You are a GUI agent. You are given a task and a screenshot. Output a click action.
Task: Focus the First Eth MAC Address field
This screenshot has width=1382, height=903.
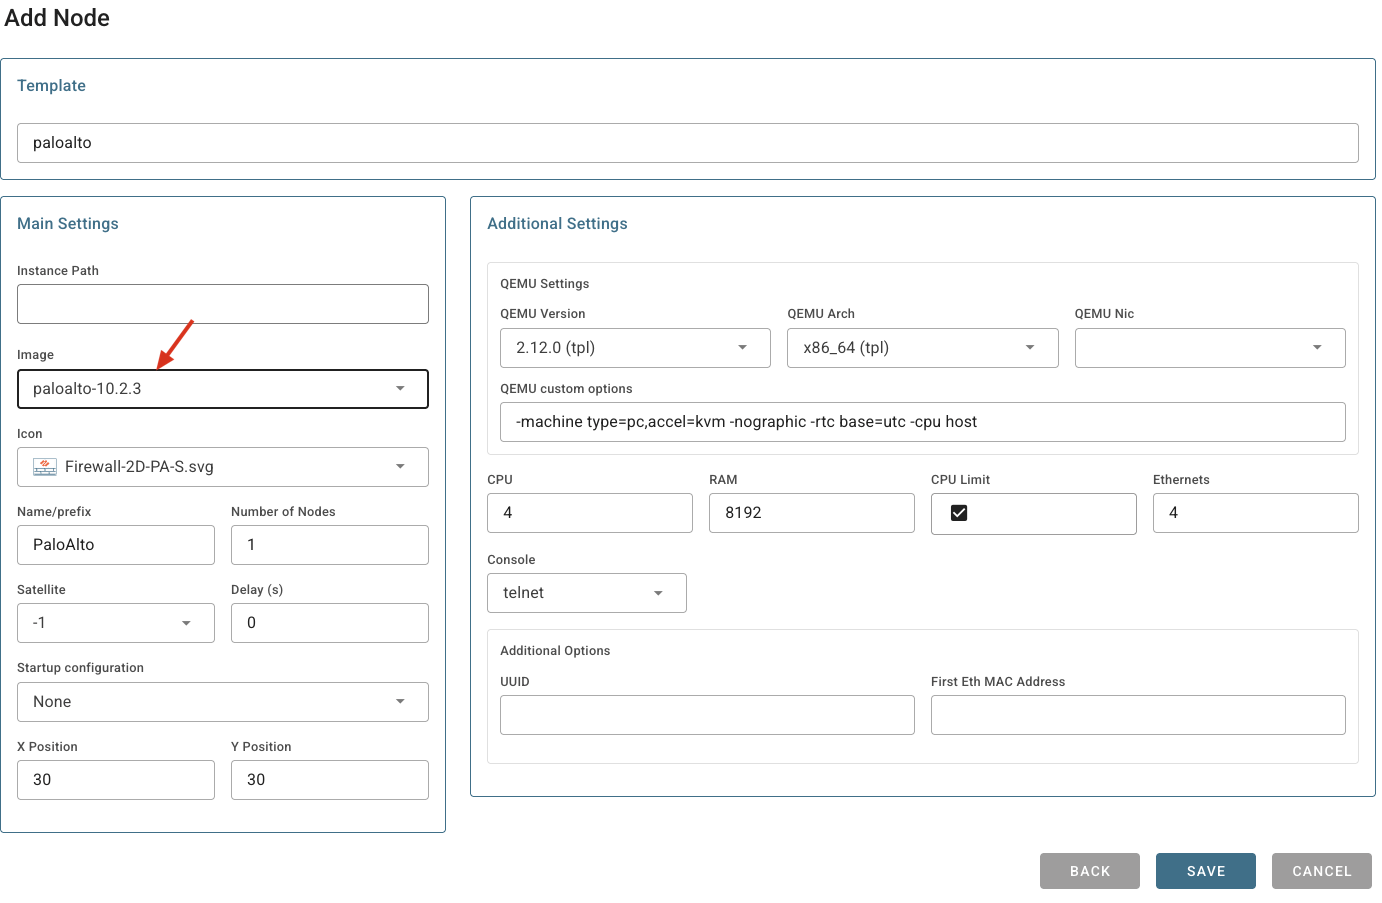[x=1137, y=715]
